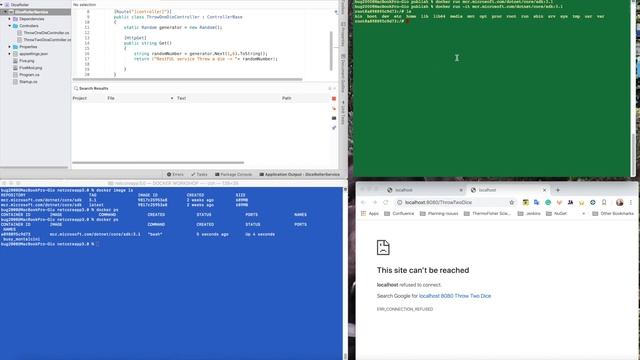The height and width of the screenshot is (360, 640).
Task: Collapse the selected project node in tree
Action: click(5, 12)
